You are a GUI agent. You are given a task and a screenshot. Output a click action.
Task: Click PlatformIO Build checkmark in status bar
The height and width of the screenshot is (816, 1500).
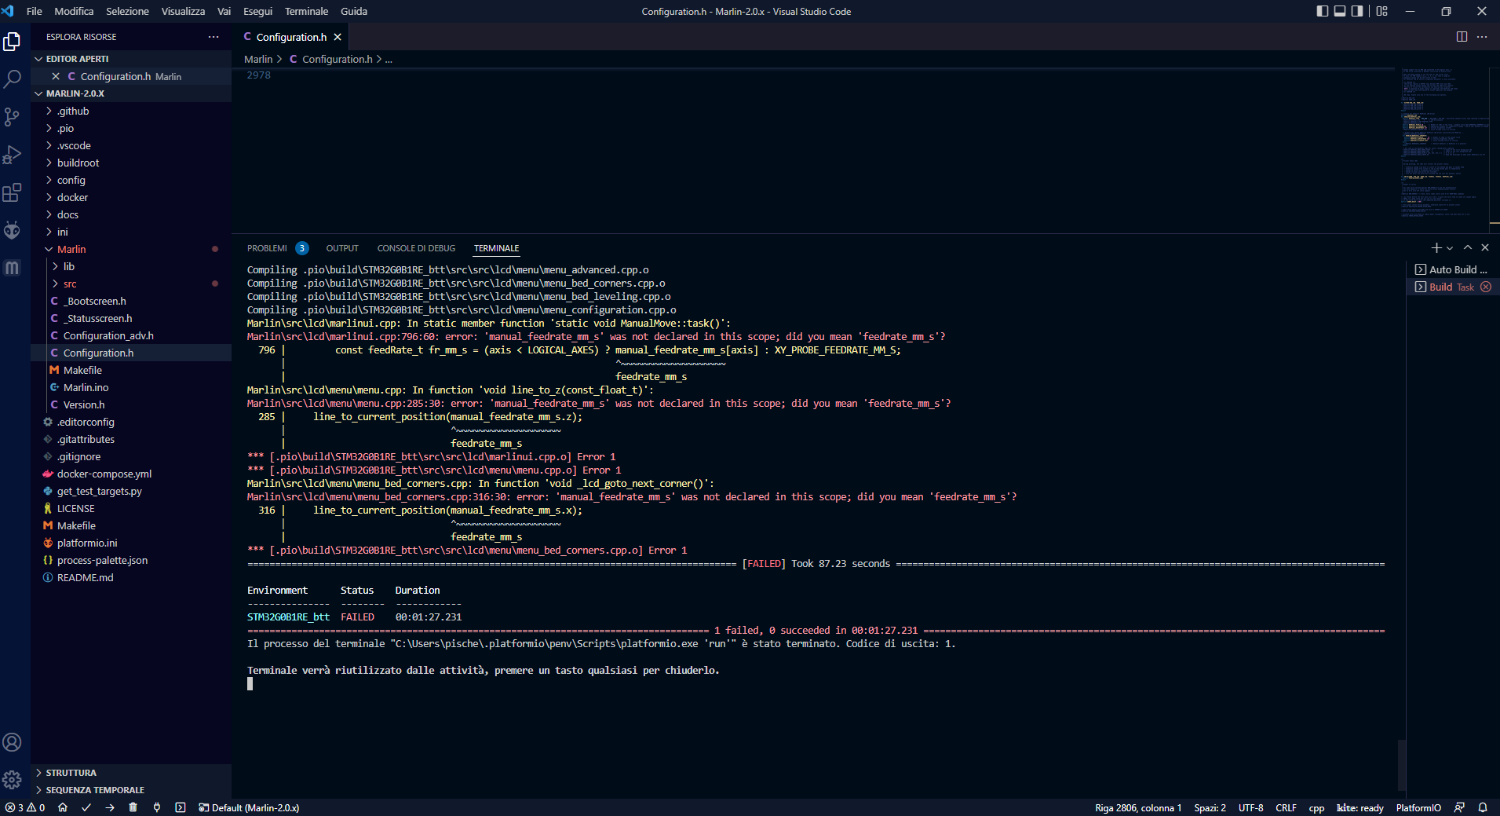(86, 808)
